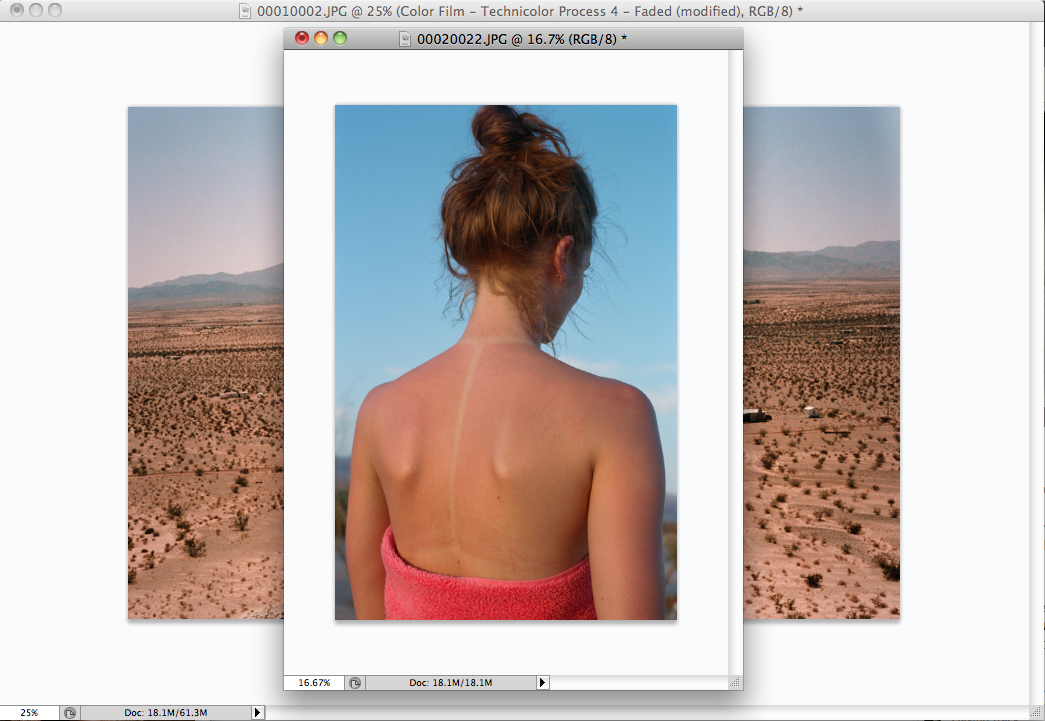Open the status popup arrow beside Doc: 18.1M/18.1M
1045x721 pixels.
tap(542, 683)
